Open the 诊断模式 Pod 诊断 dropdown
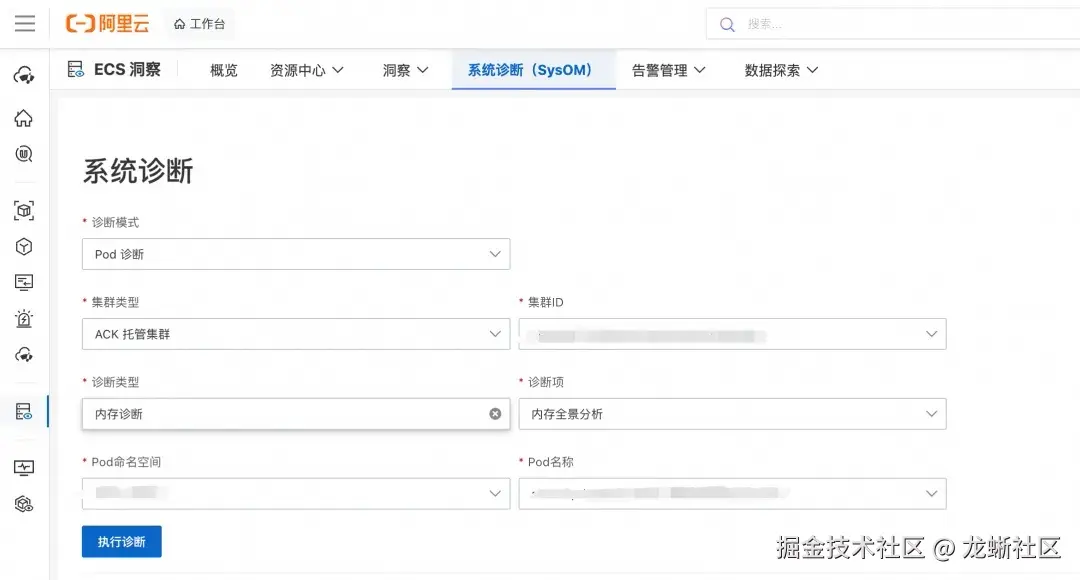This screenshot has width=1080, height=580. coord(296,254)
